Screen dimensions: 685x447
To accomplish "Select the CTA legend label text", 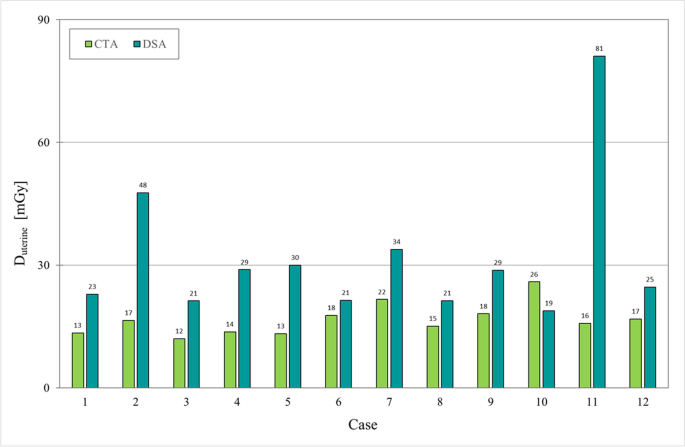I will click(106, 44).
